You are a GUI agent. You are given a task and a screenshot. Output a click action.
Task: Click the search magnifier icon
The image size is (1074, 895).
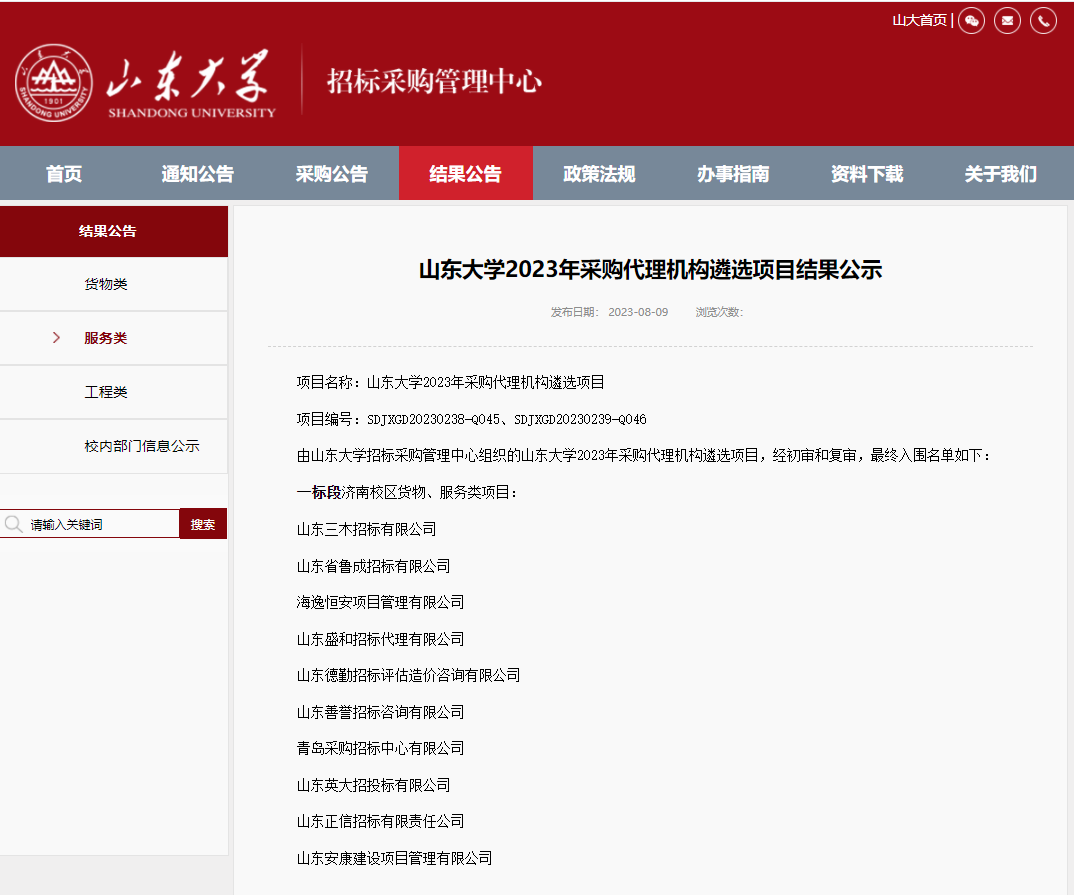(13, 524)
